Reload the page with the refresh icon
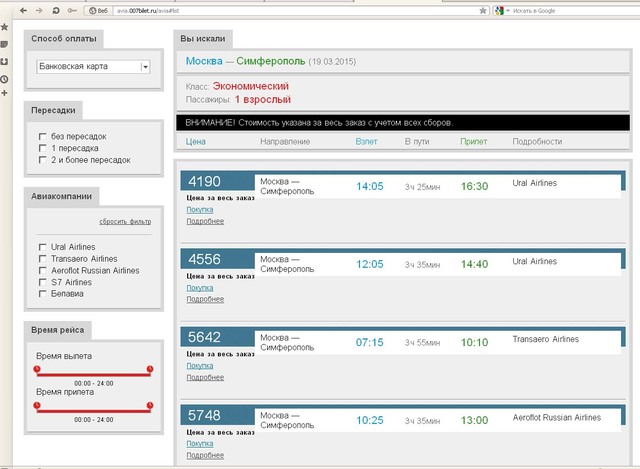This screenshot has height=469, width=640. pos(56,11)
